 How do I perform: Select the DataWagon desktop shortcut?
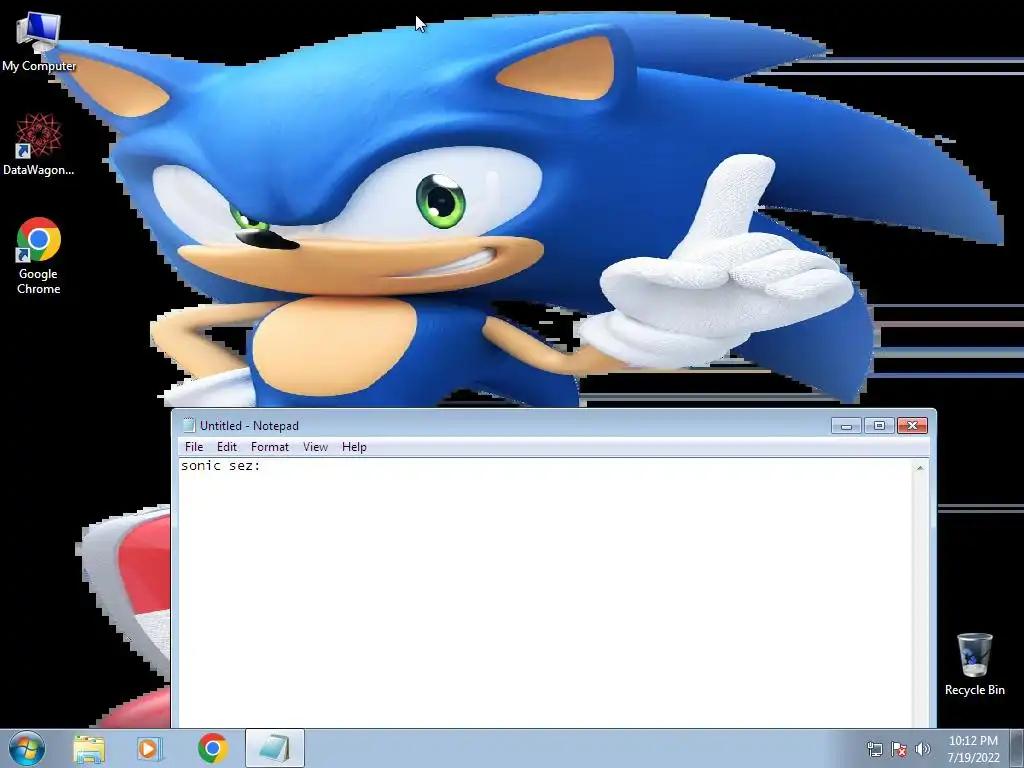[x=39, y=144]
